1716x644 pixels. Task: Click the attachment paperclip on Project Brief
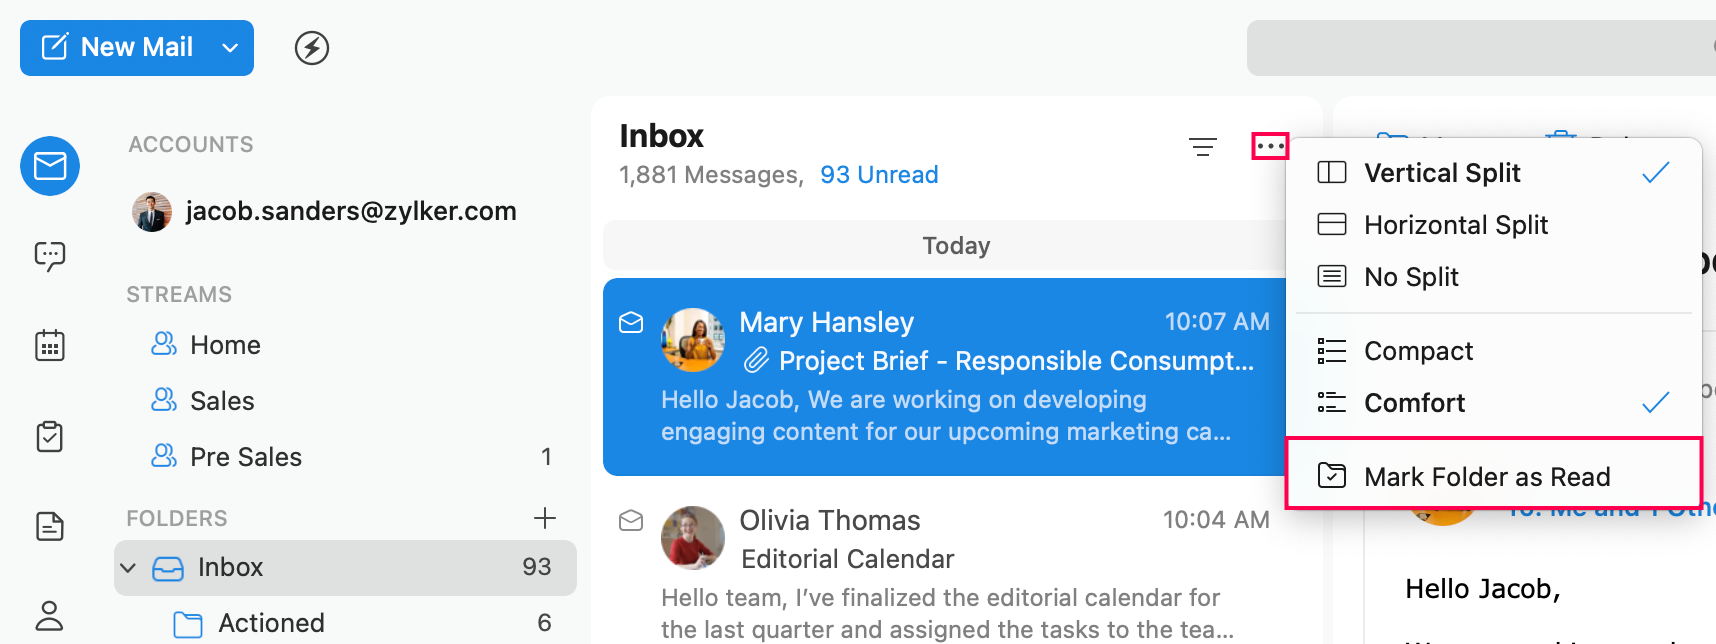point(756,360)
